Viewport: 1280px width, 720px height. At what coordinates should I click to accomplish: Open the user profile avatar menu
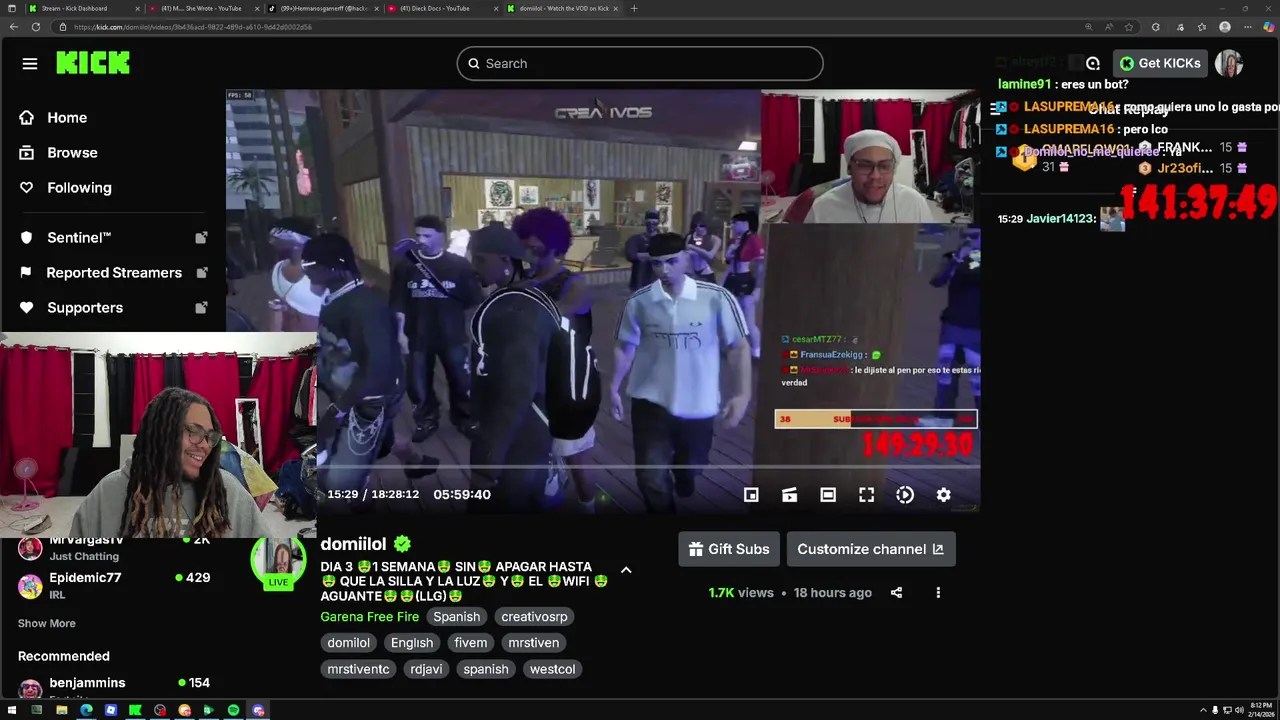point(1229,63)
